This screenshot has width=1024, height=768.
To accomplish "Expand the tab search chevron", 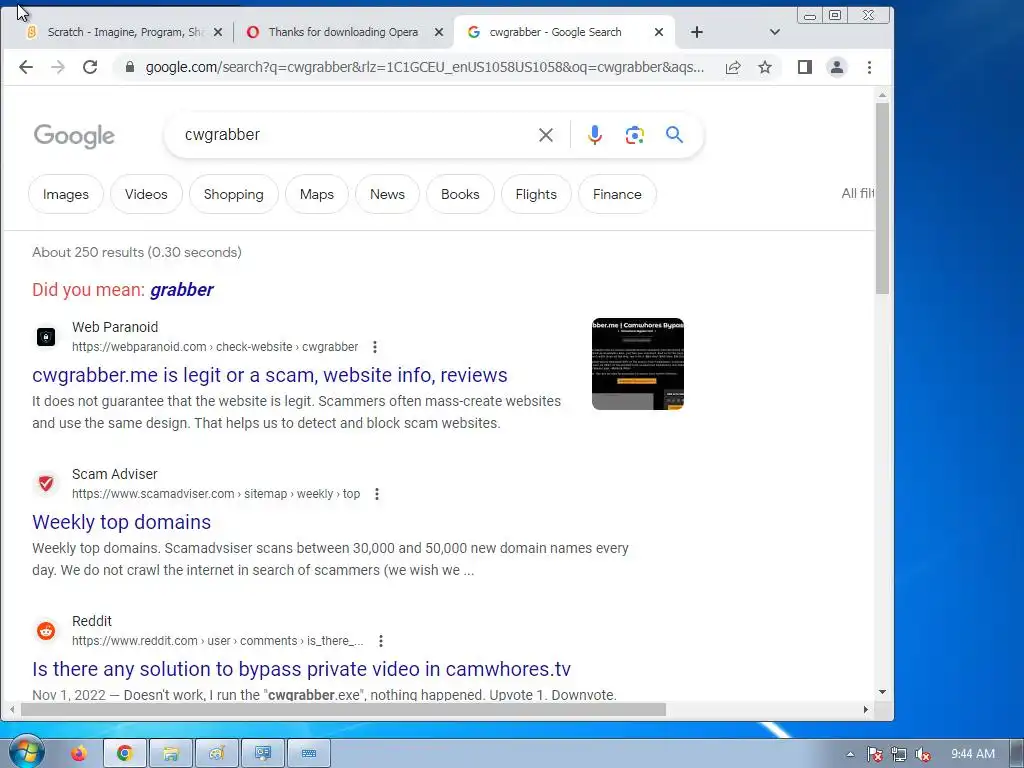I will tap(775, 32).
